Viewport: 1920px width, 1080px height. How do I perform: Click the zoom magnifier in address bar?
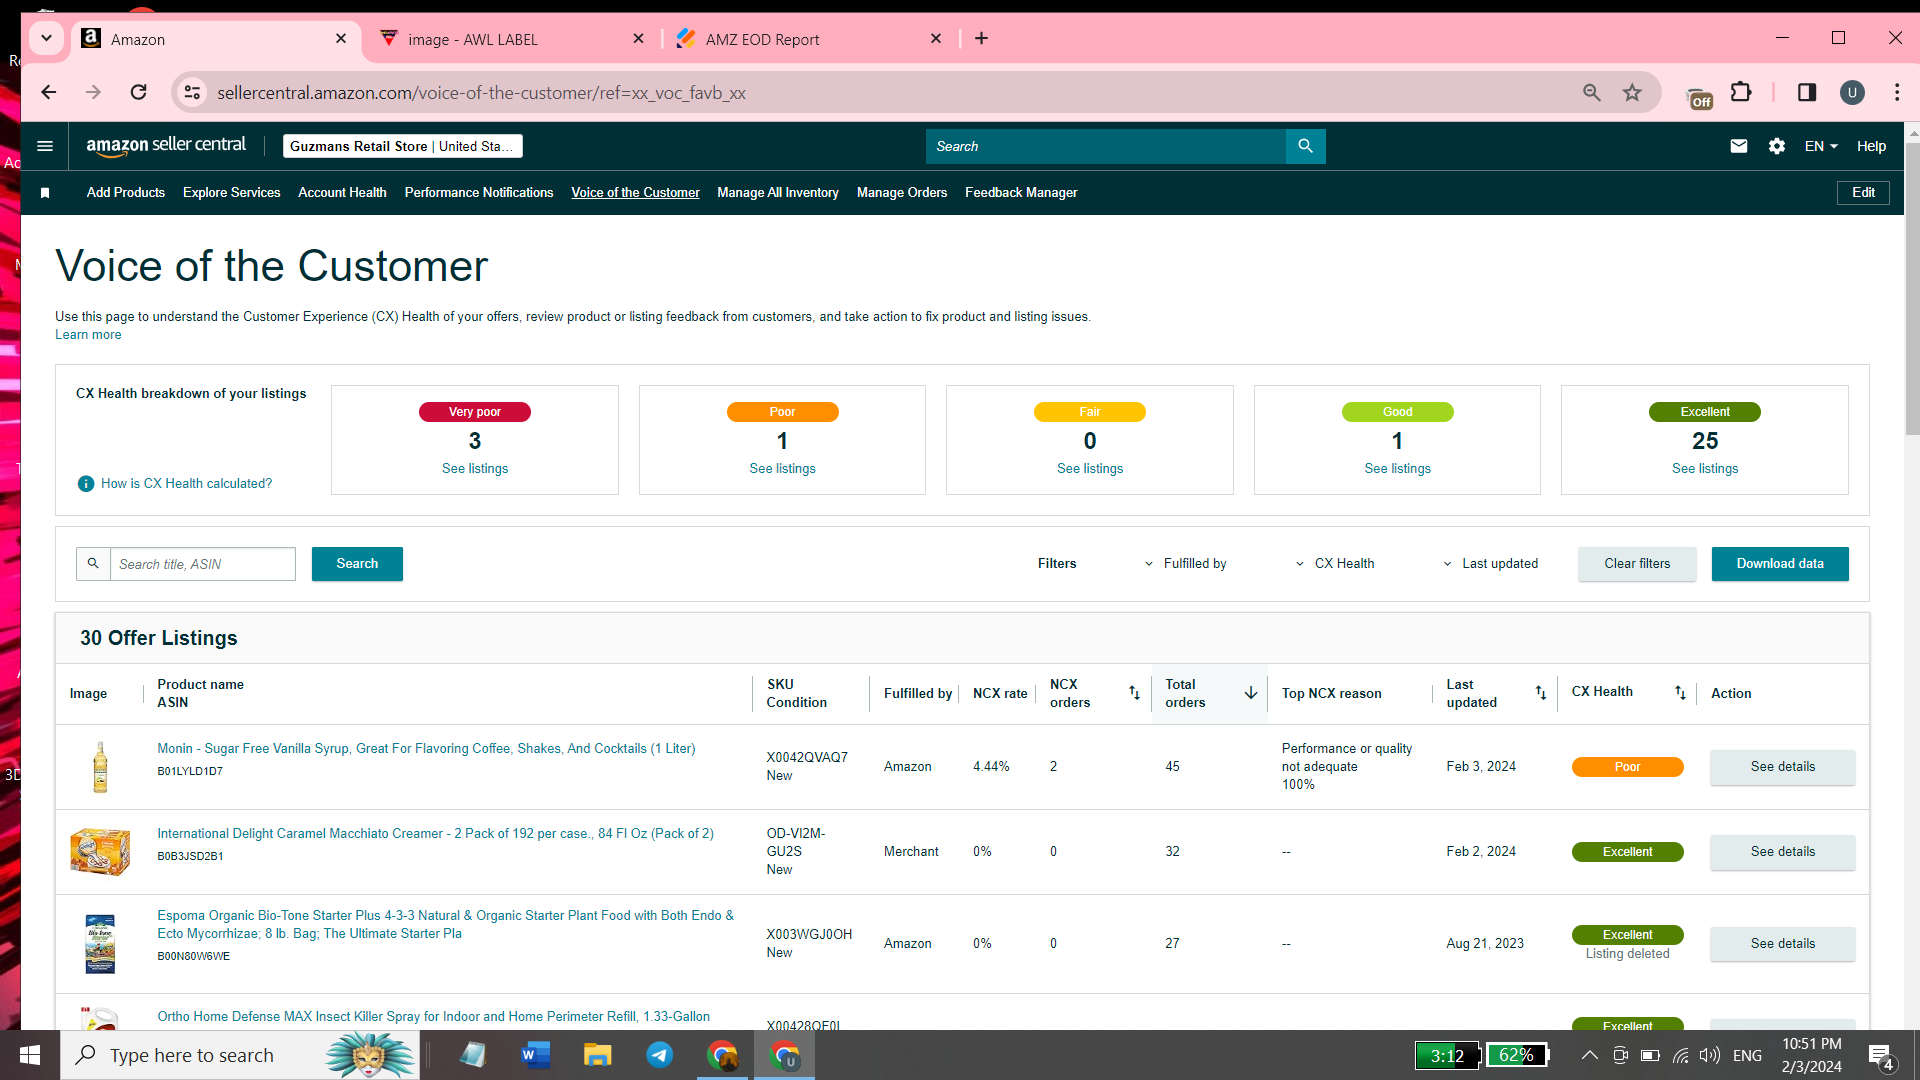[x=1592, y=93]
